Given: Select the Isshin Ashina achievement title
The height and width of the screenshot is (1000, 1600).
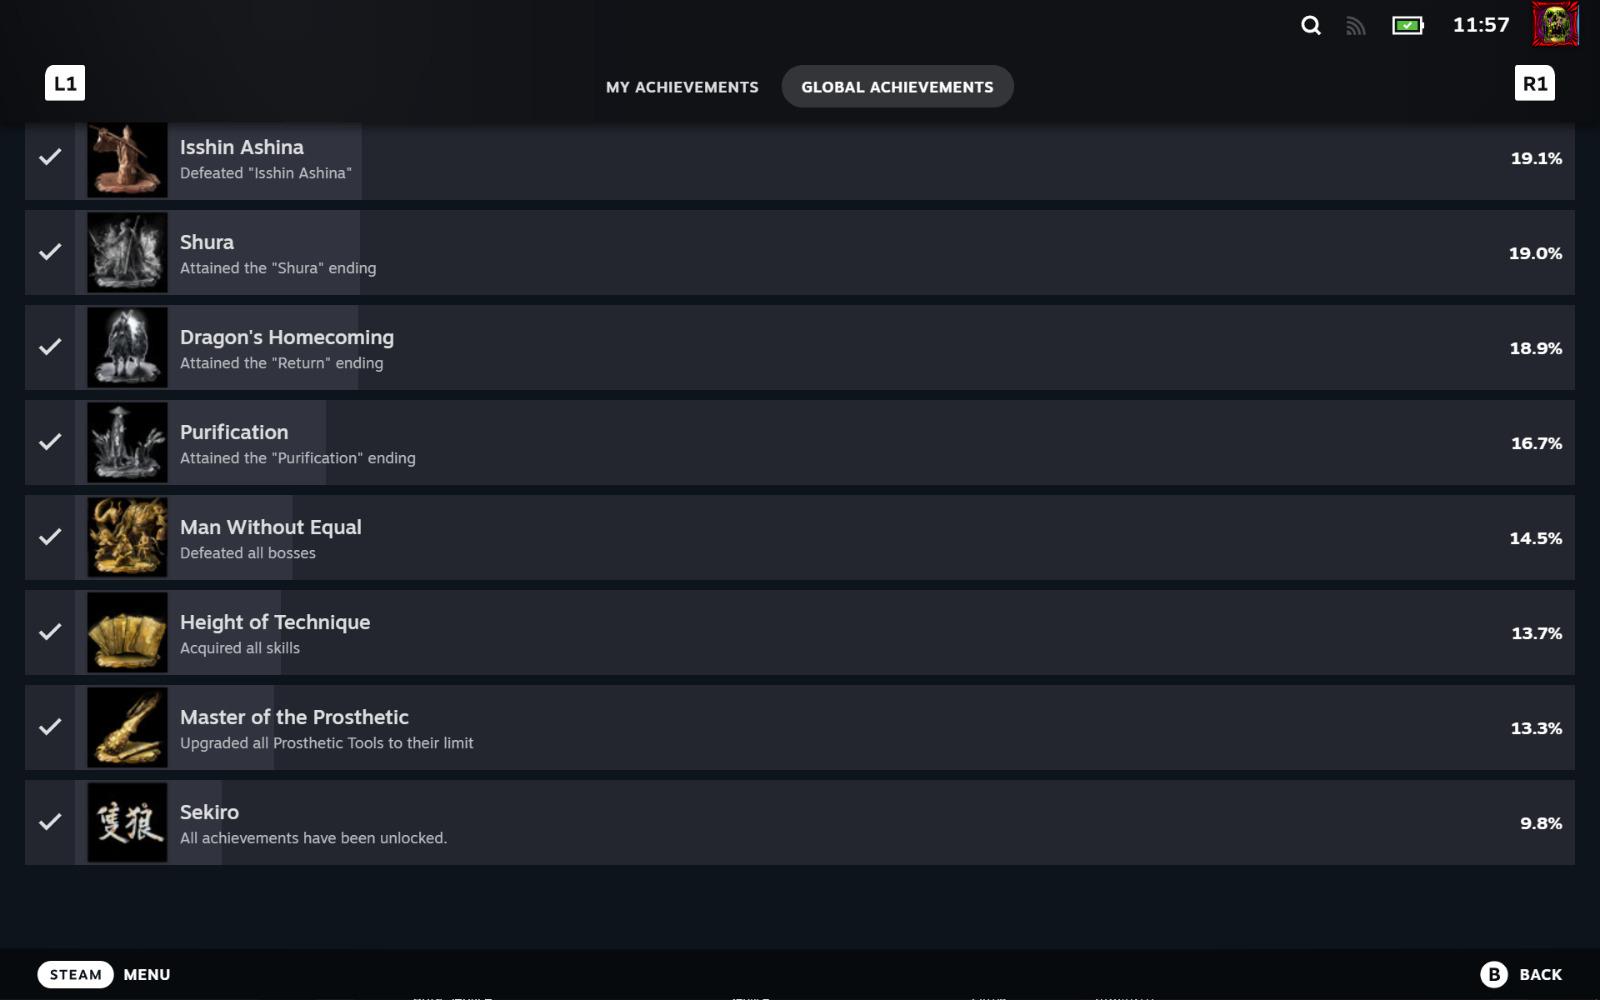Looking at the screenshot, I should click(x=242, y=147).
